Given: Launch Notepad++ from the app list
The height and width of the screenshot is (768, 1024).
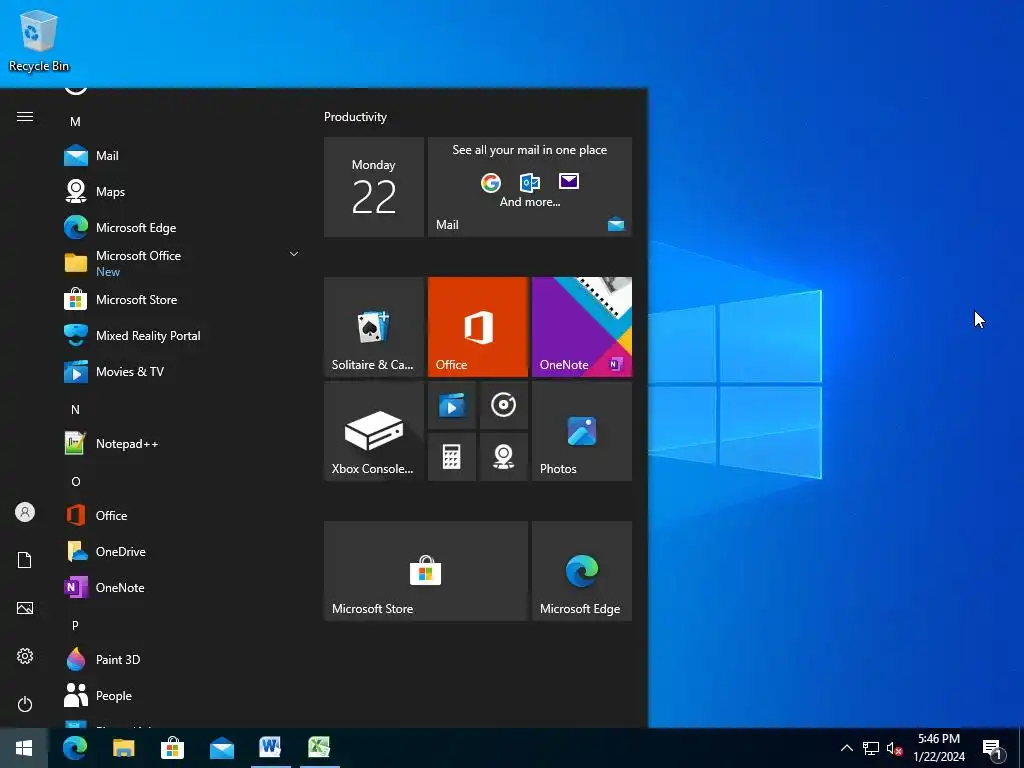Looking at the screenshot, I should tap(183, 443).
